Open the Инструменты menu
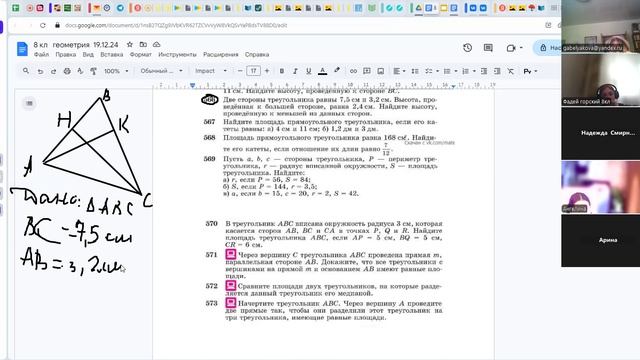The image size is (640, 360). pyautogui.click(x=177, y=55)
